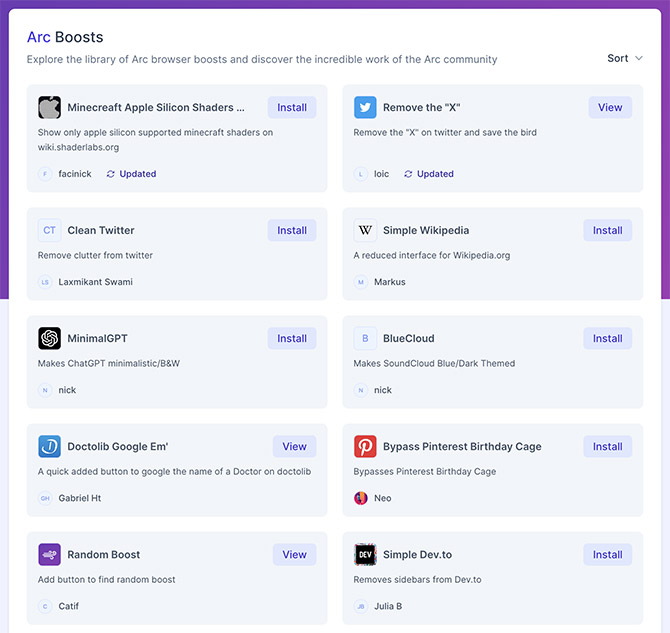Install the Minecraft Apple Silicon Shaders boost
Image resolution: width=670 pixels, height=633 pixels.
pos(292,107)
